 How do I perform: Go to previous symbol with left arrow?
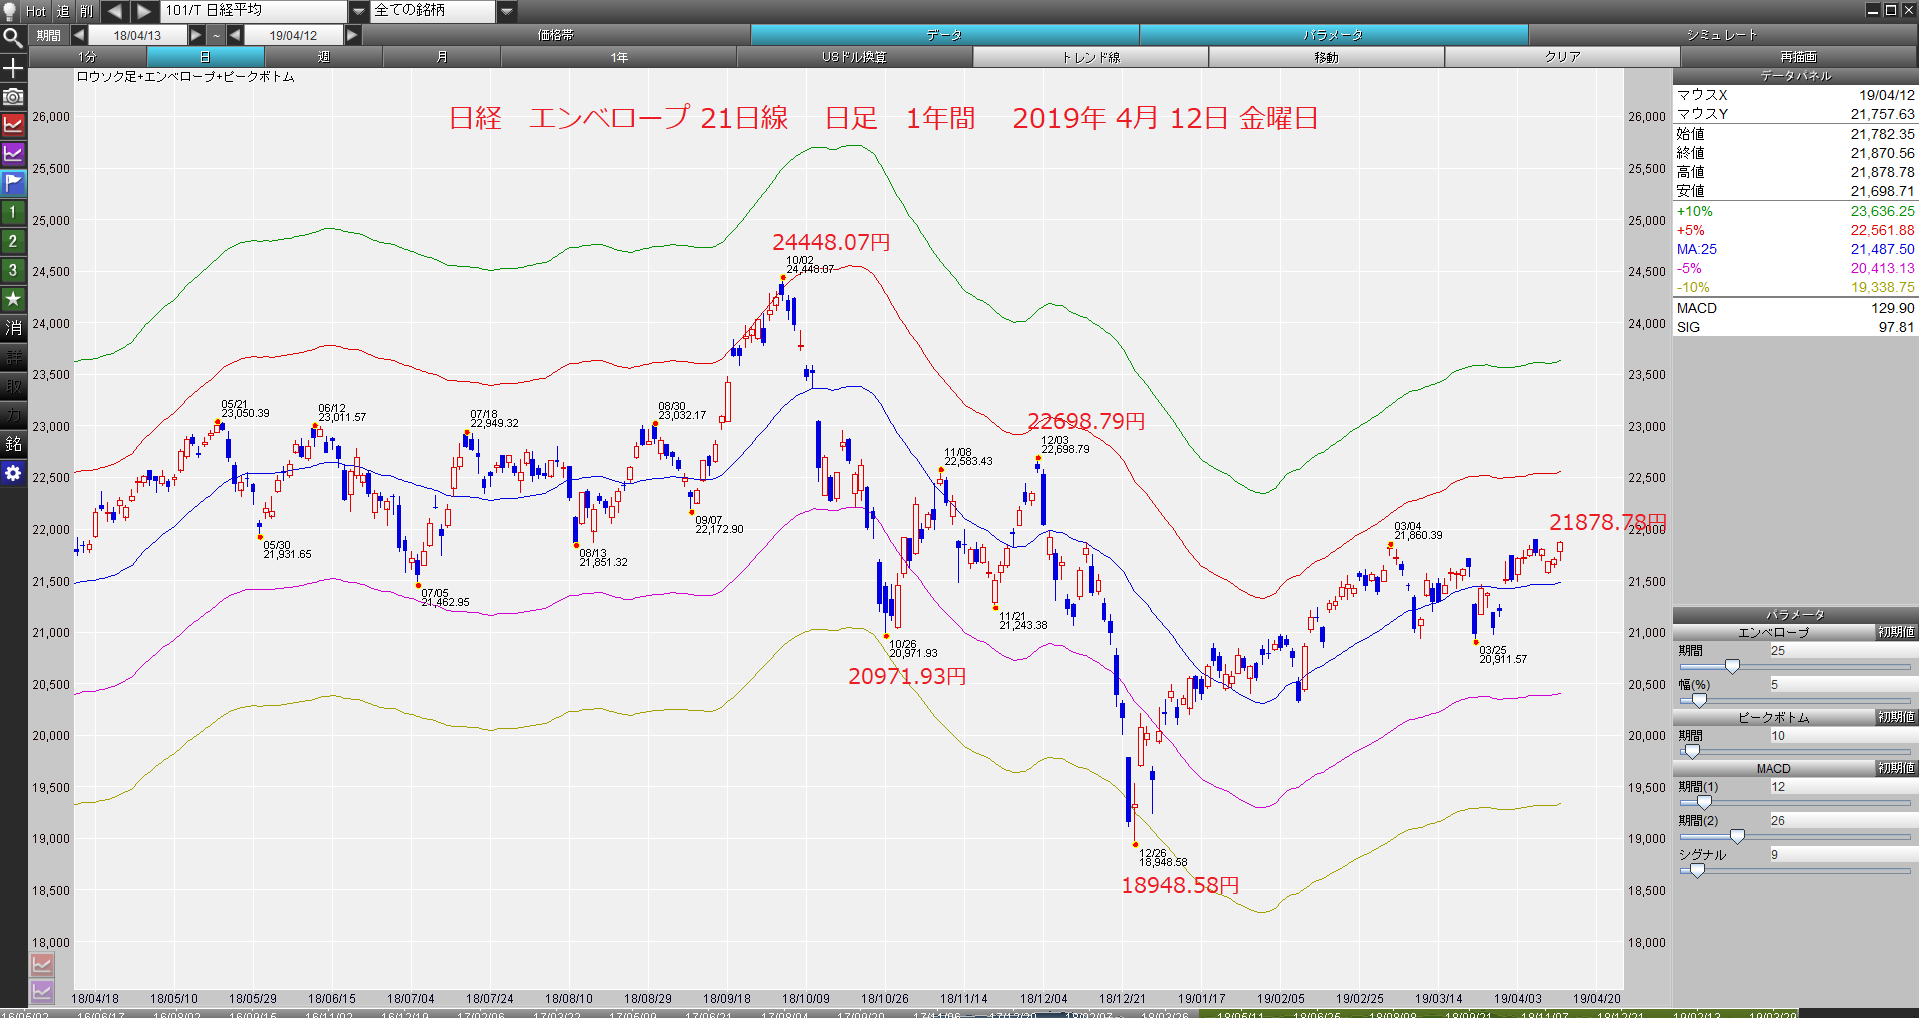pyautogui.click(x=114, y=11)
